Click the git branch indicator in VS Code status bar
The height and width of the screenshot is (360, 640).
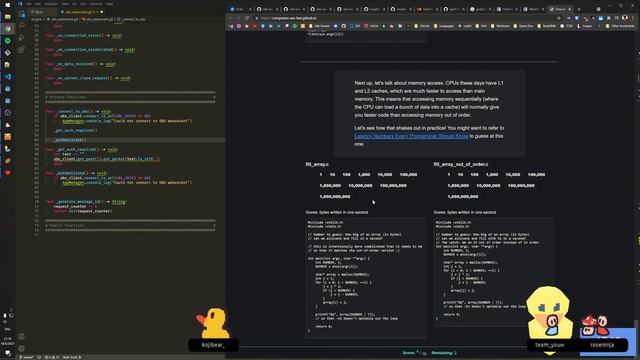click(x=26, y=357)
